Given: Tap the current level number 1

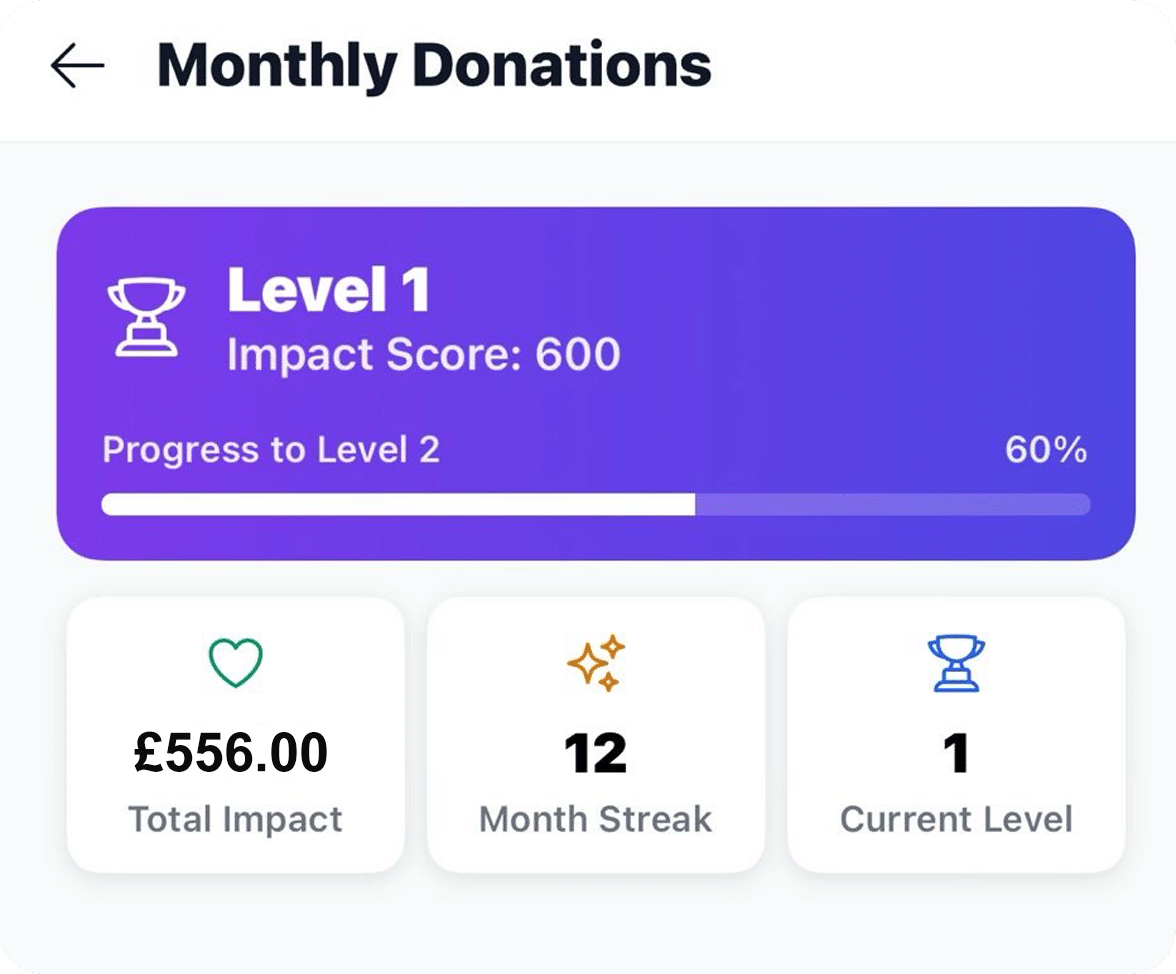Looking at the screenshot, I should (956, 754).
